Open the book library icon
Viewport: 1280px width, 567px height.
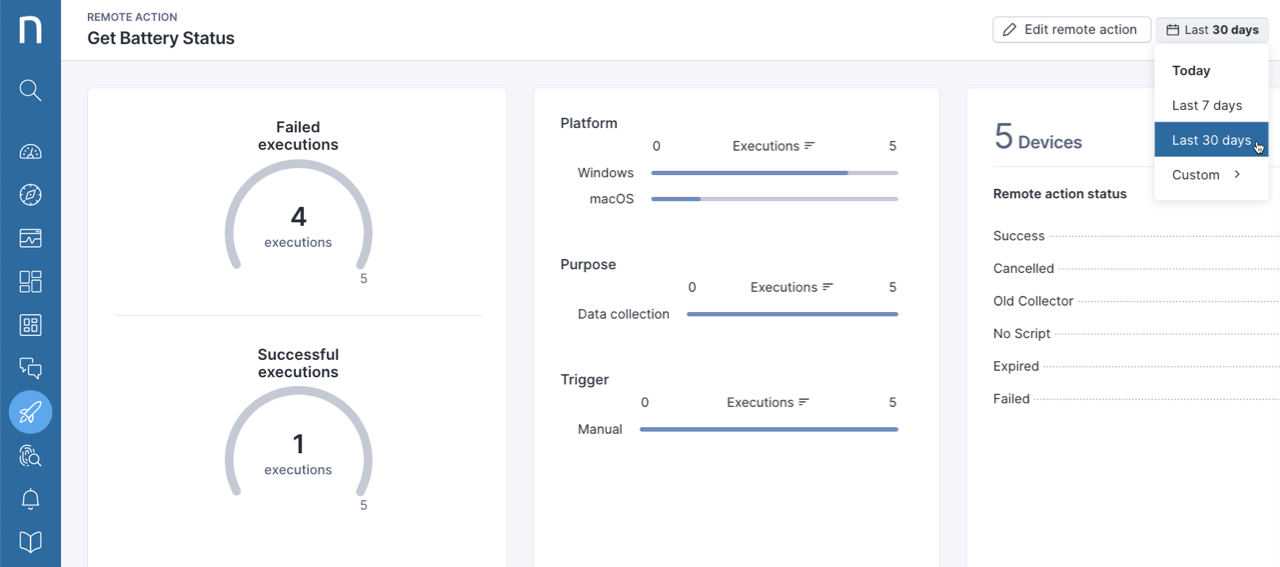click(x=30, y=542)
